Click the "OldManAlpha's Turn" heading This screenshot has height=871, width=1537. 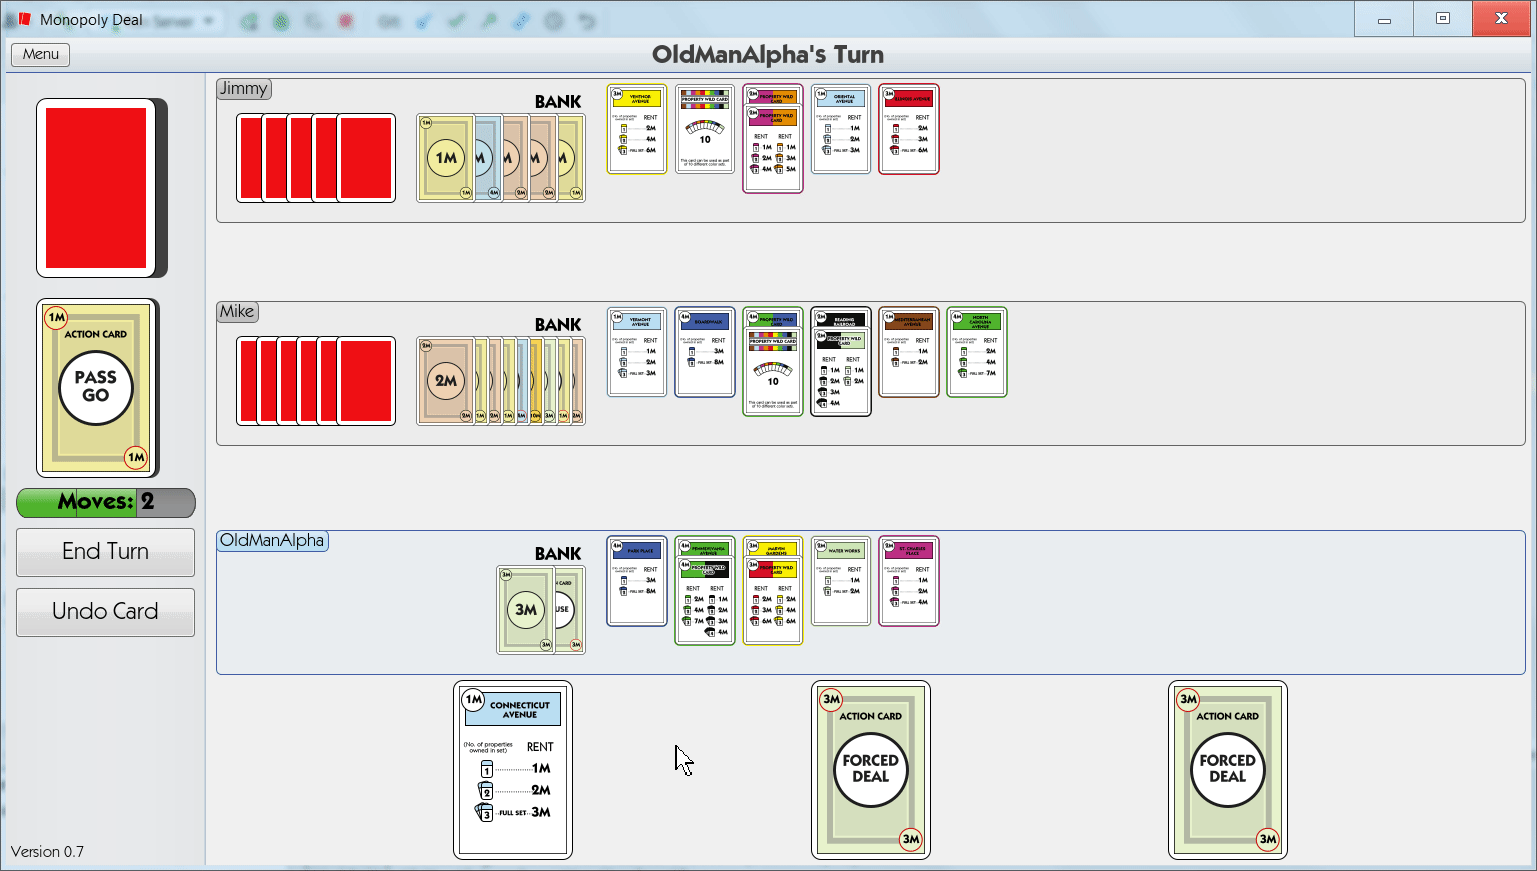coord(768,55)
